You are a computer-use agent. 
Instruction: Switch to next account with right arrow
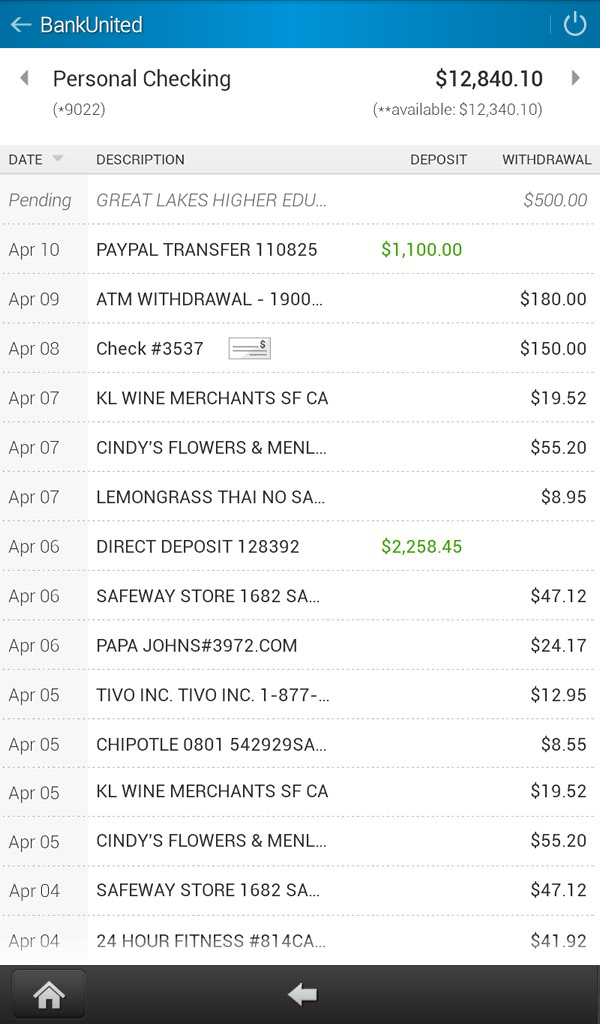point(575,78)
